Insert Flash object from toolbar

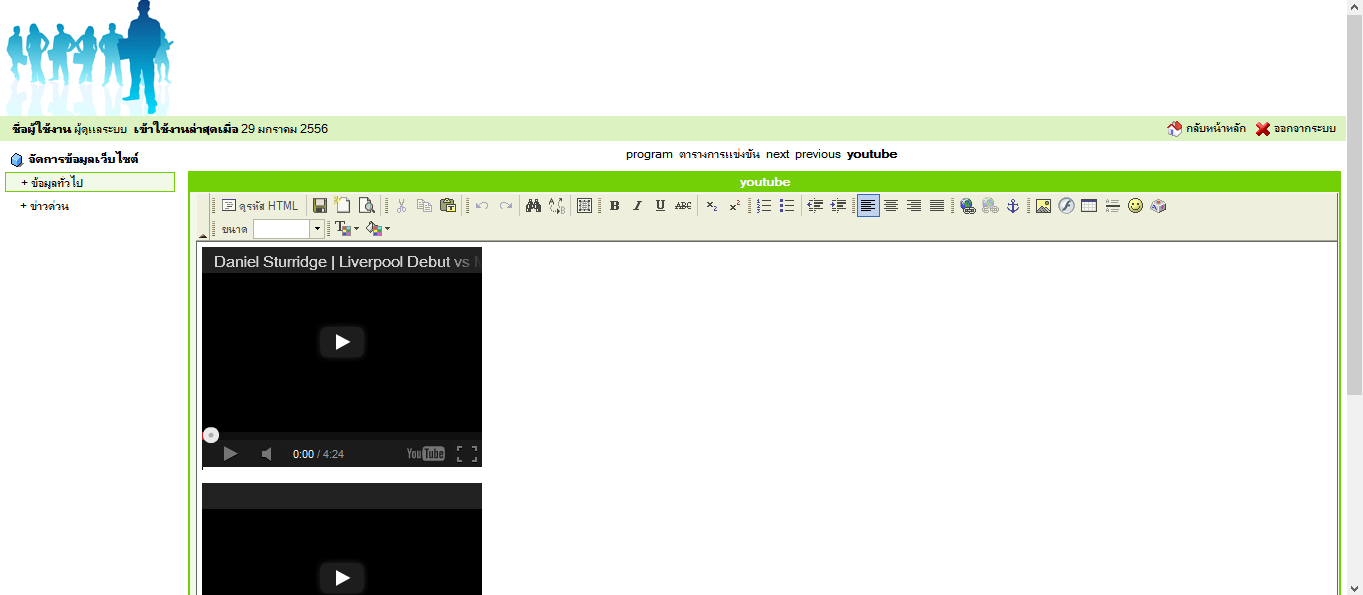[x=1066, y=205]
